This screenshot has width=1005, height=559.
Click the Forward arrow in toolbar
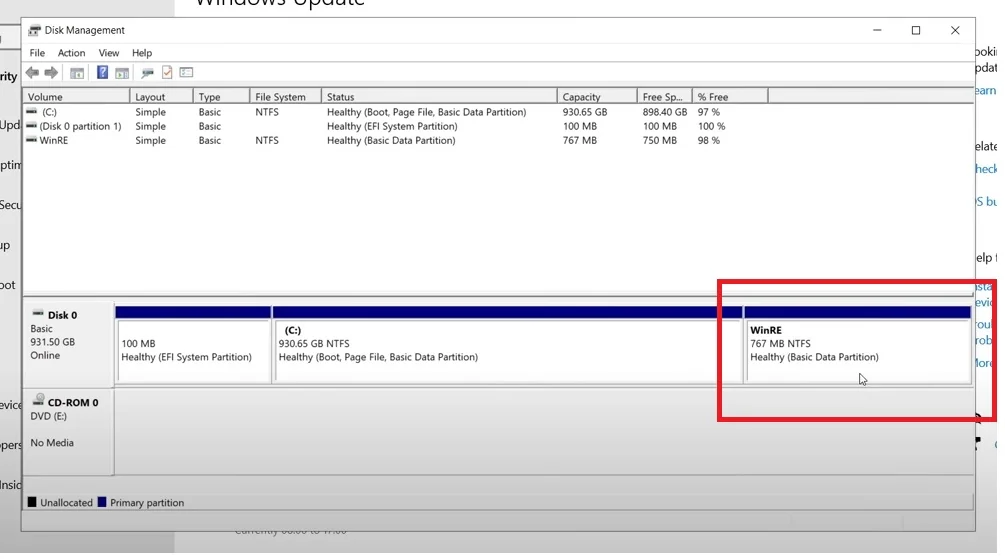pyautogui.click(x=51, y=73)
